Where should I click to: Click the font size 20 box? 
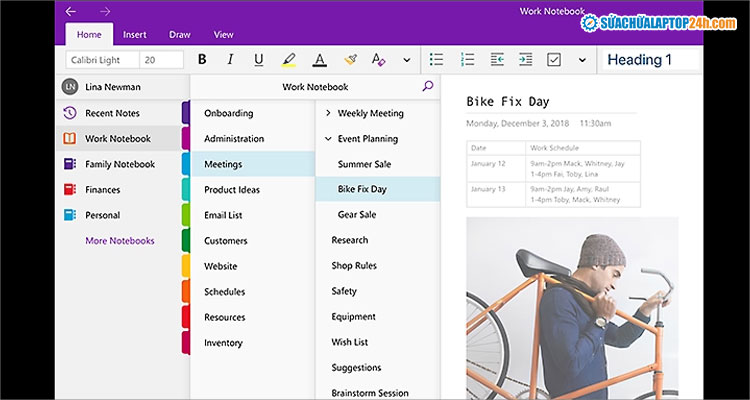pos(162,60)
